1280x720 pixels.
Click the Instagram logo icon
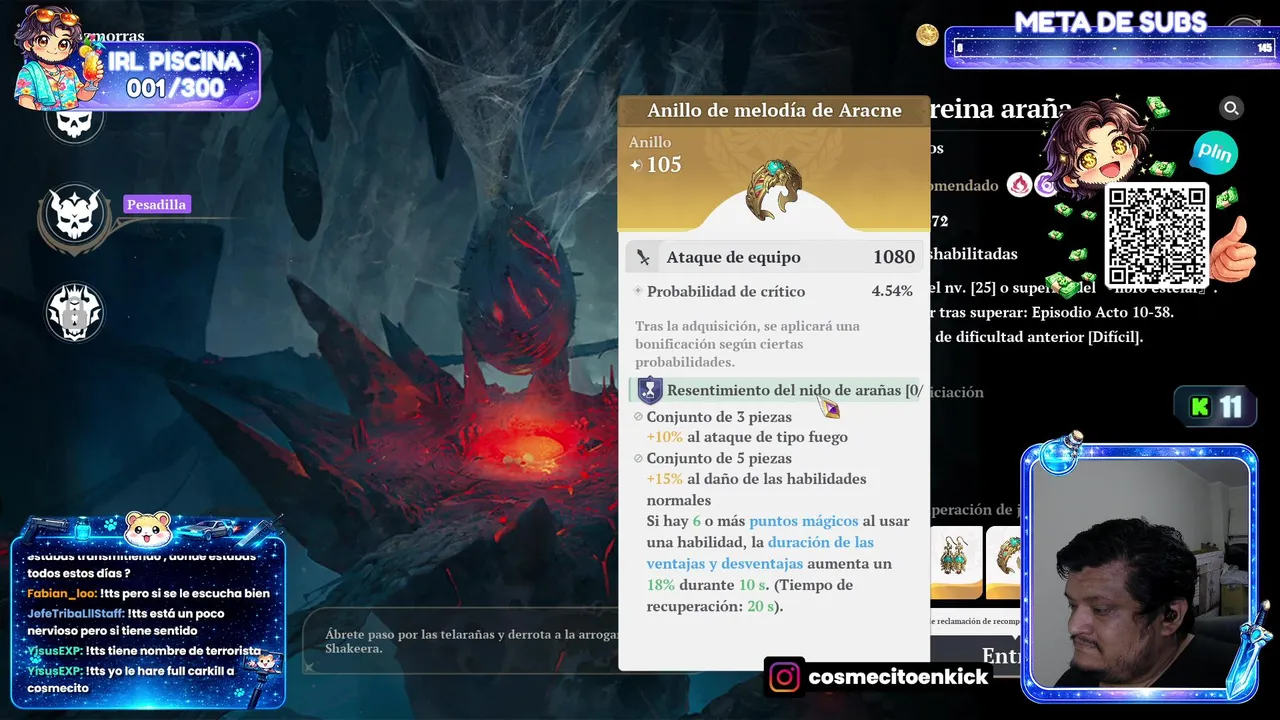pos(785,677)
